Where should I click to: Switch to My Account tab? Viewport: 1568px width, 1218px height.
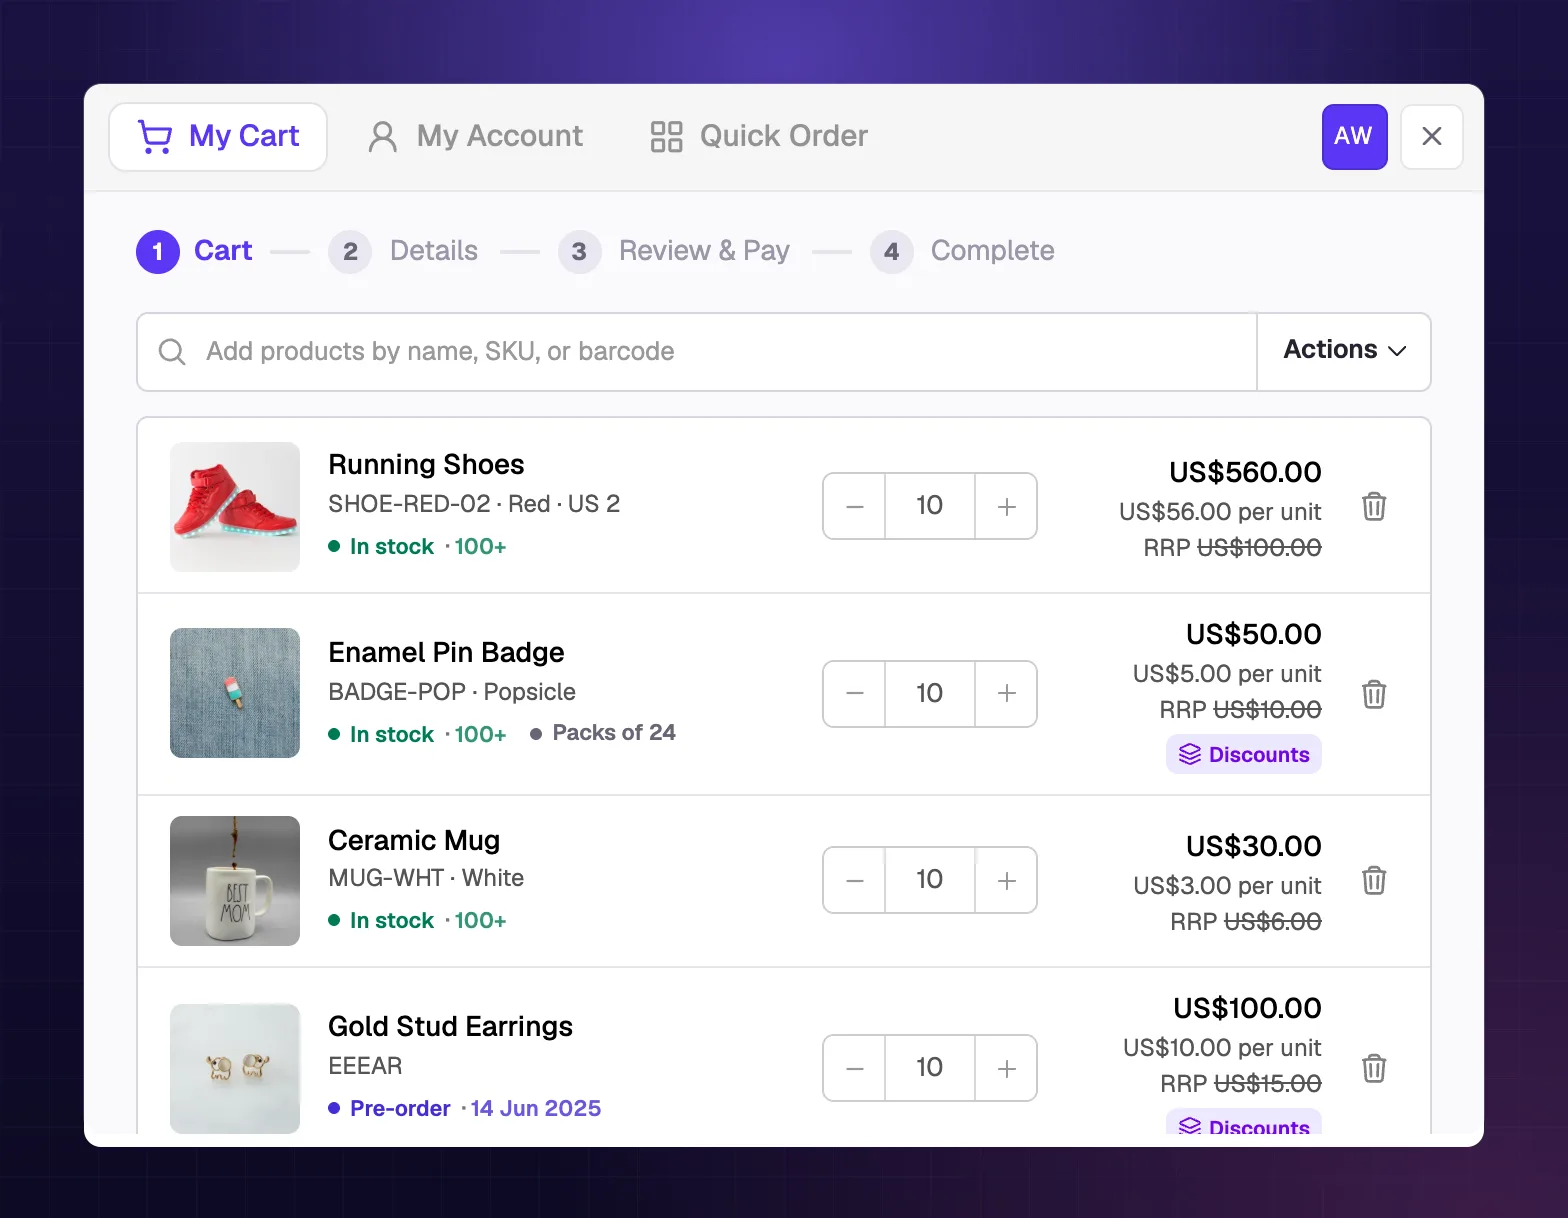[x=476, y=137]
